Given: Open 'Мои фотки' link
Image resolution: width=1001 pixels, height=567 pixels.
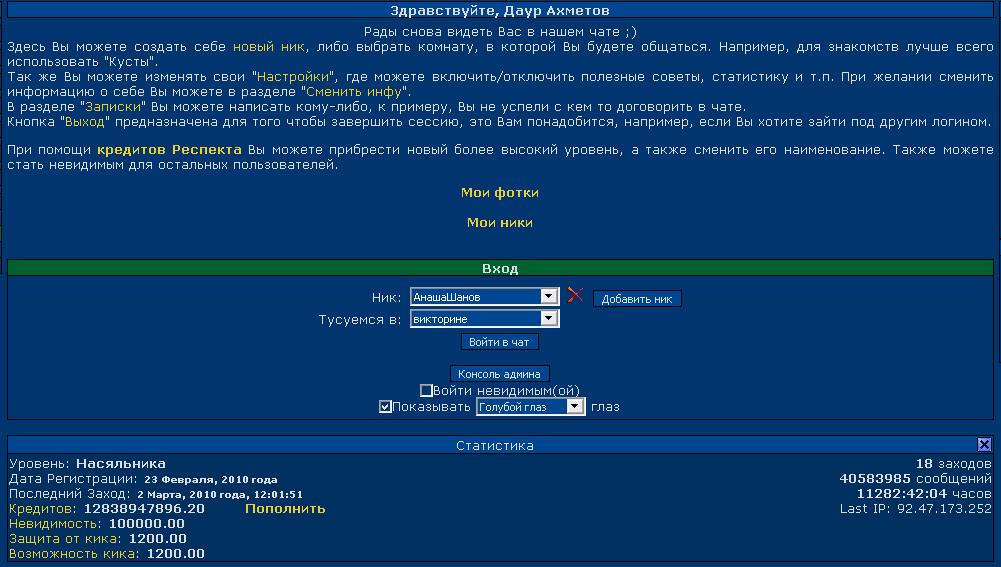Looking at the screenshot, I should [500, 192].
